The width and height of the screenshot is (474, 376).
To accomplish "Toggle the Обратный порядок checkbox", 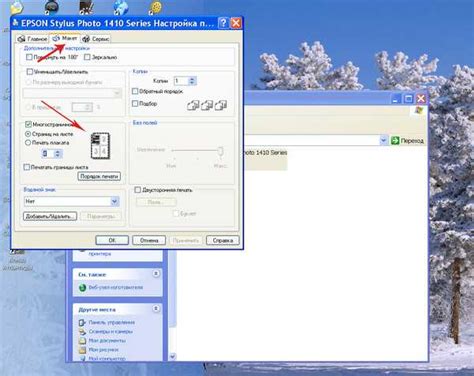I will point(135,91).
